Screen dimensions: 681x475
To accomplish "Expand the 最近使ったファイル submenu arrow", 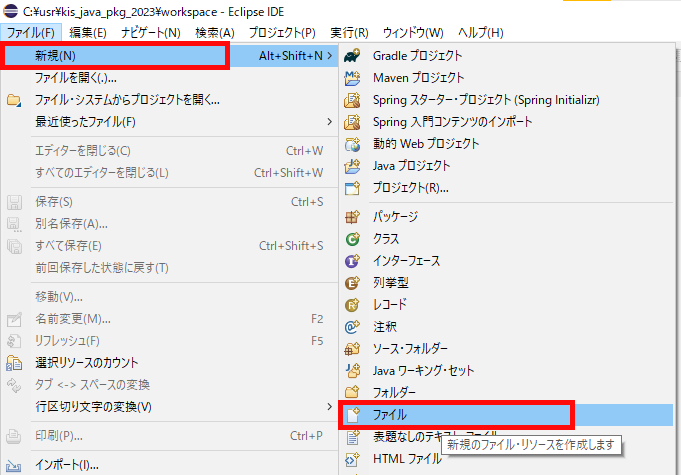I will (x=330, y=122).
